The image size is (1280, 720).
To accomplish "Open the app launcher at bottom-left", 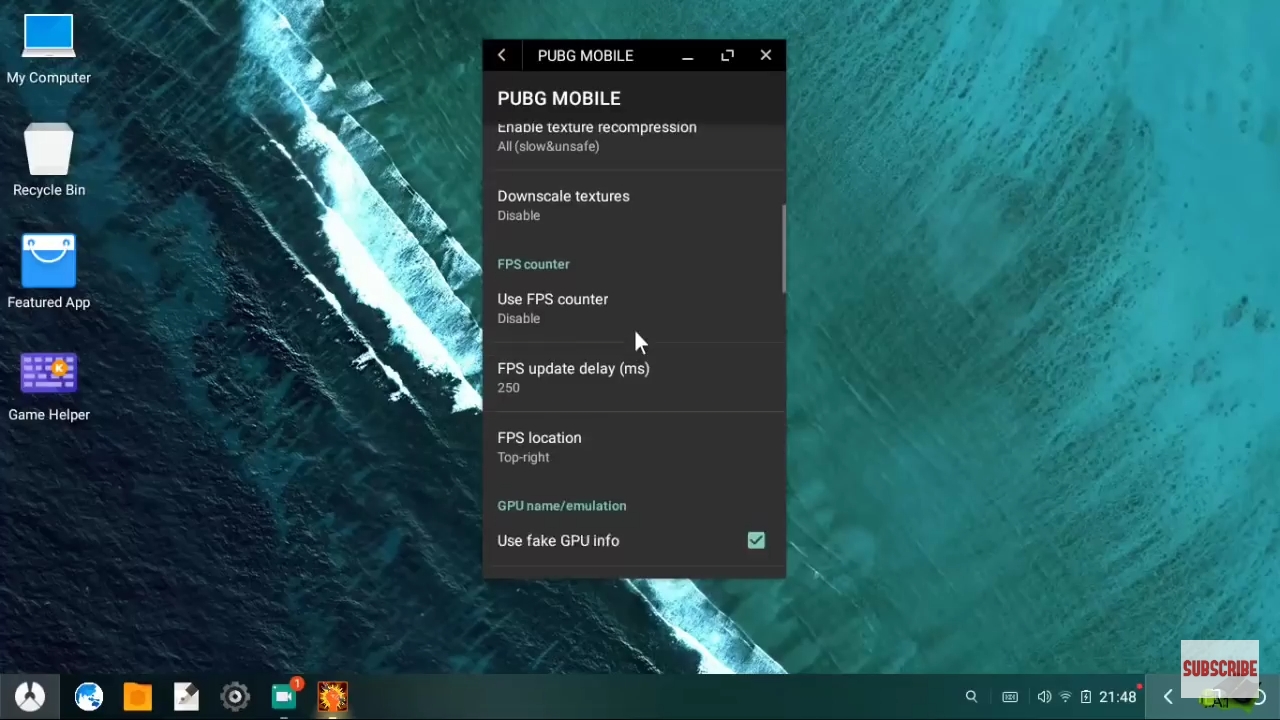I will [29, 696].
